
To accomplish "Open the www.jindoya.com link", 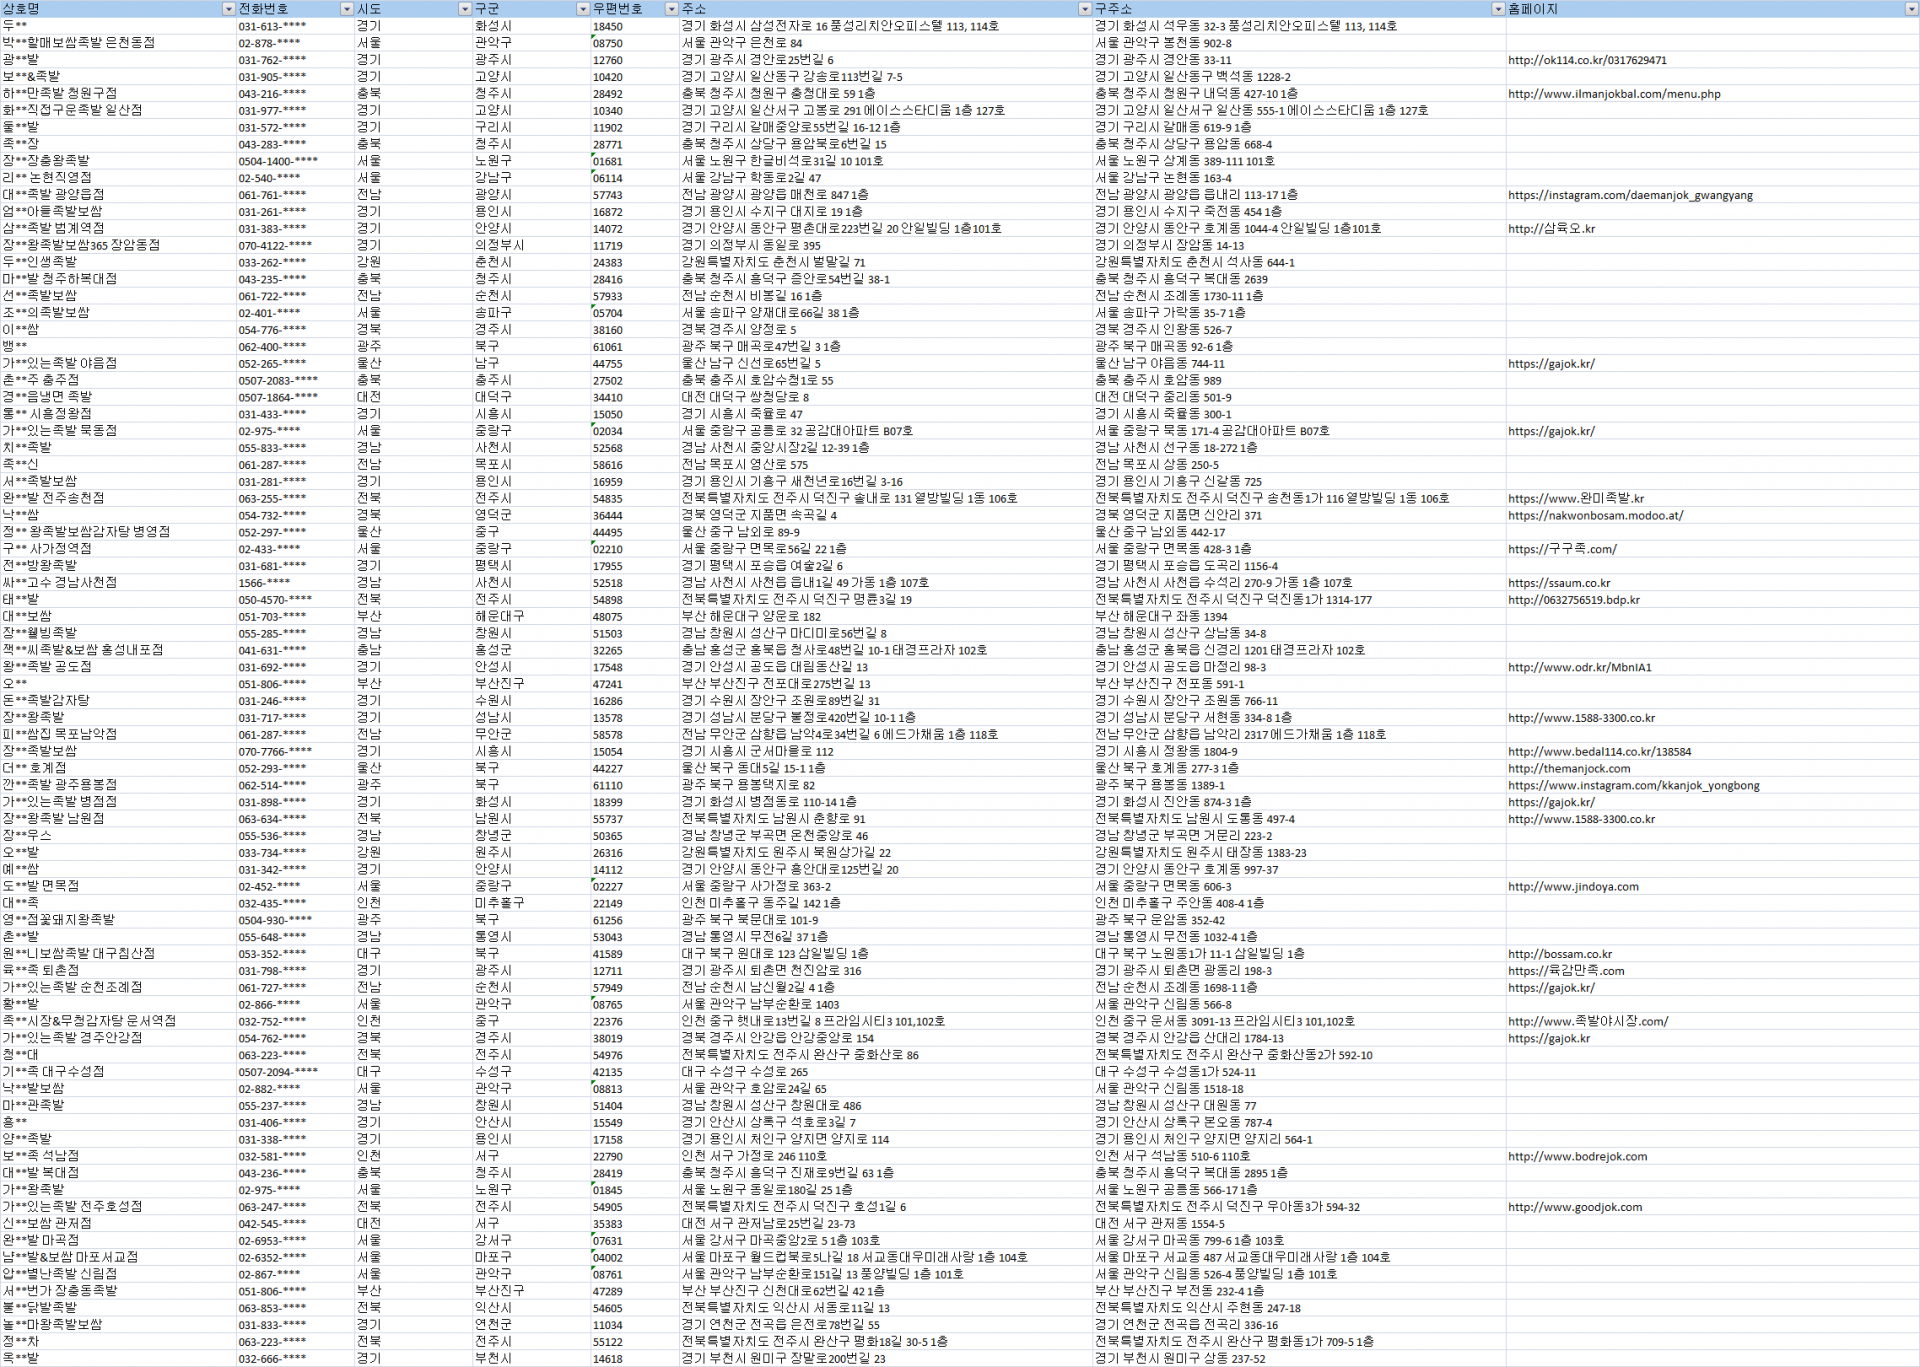I will [1573, 887].
